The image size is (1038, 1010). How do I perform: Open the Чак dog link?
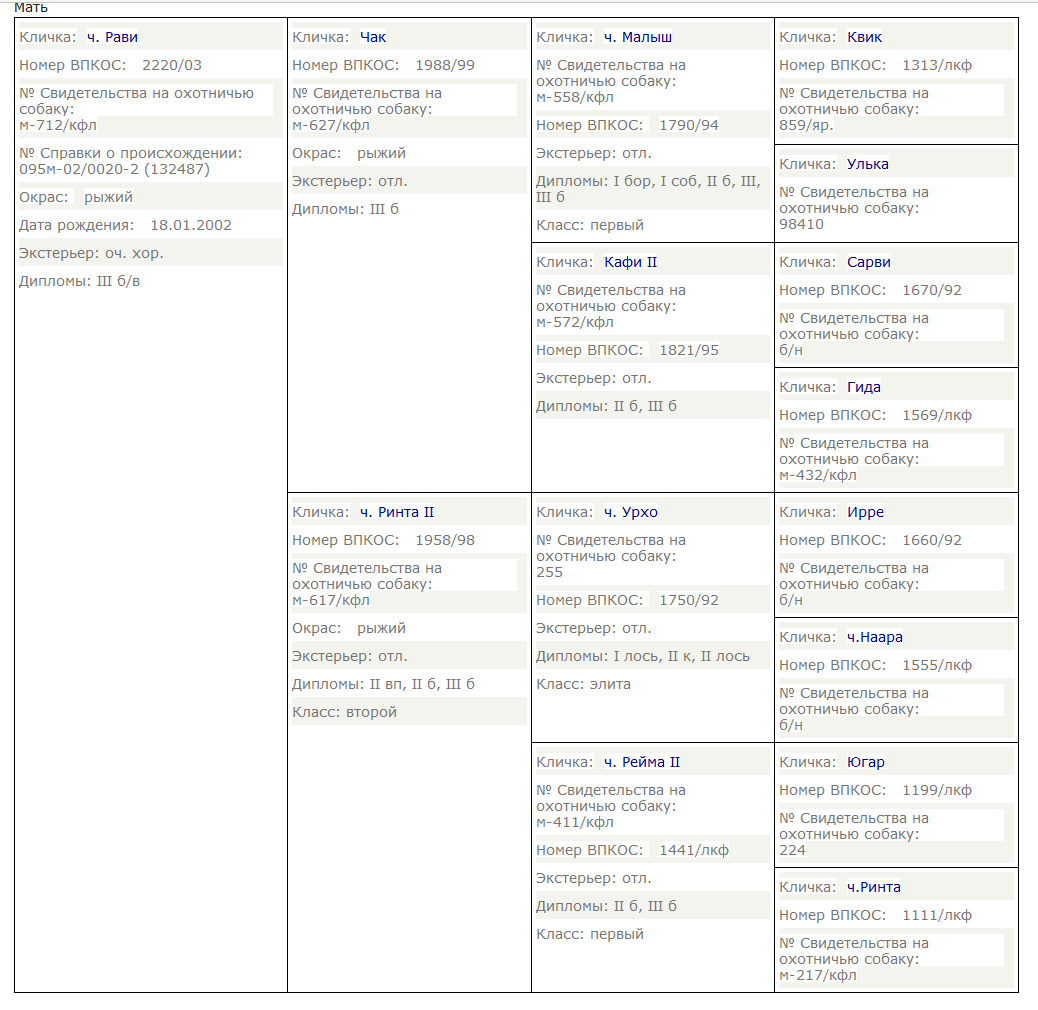373,37
